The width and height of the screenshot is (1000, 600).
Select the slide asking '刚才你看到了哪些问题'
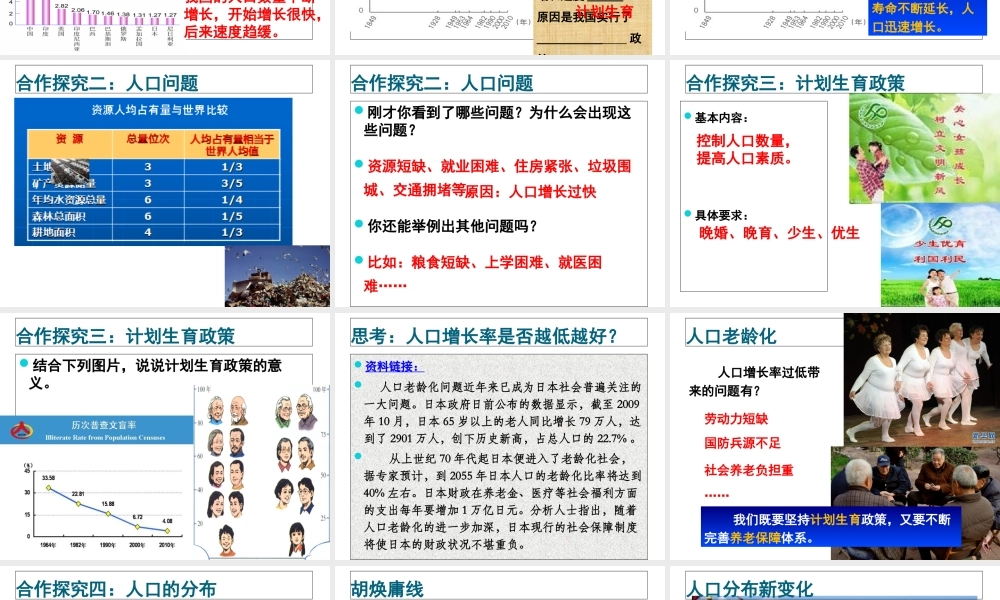[x=499, y=184]
